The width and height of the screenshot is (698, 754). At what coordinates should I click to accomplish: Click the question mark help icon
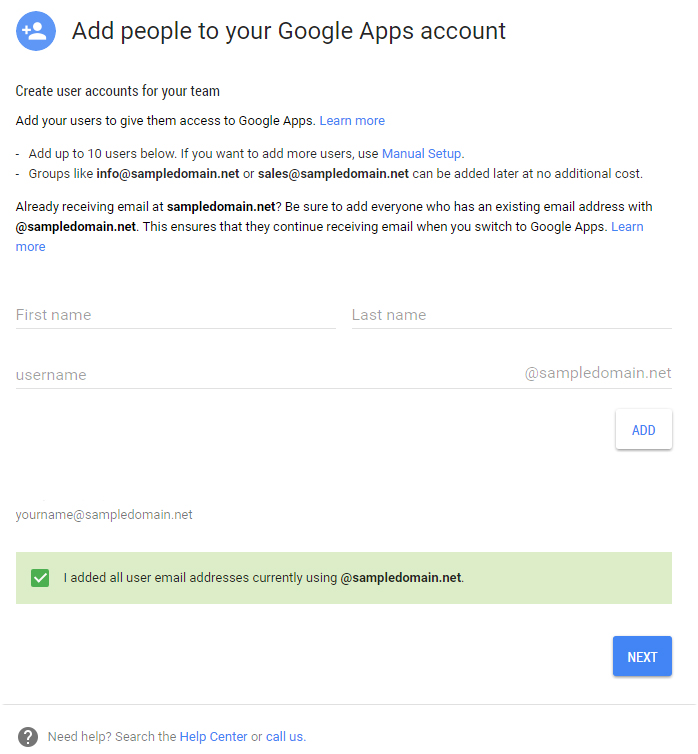tap(28, 736)
